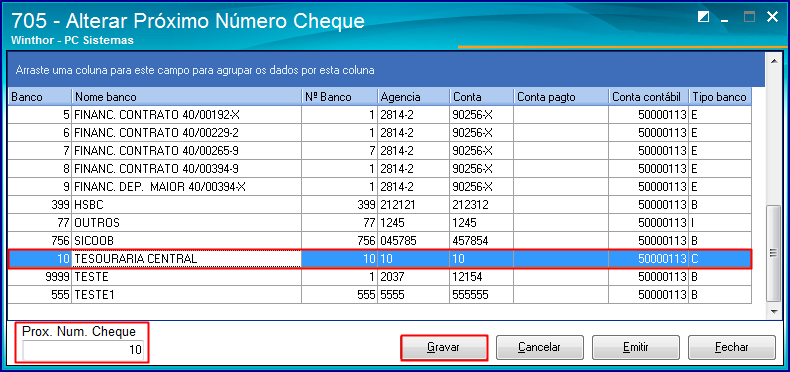This screenshot has height=372, width=790.
Task: Click the Fechar button
Action: [x=732, y=347]
